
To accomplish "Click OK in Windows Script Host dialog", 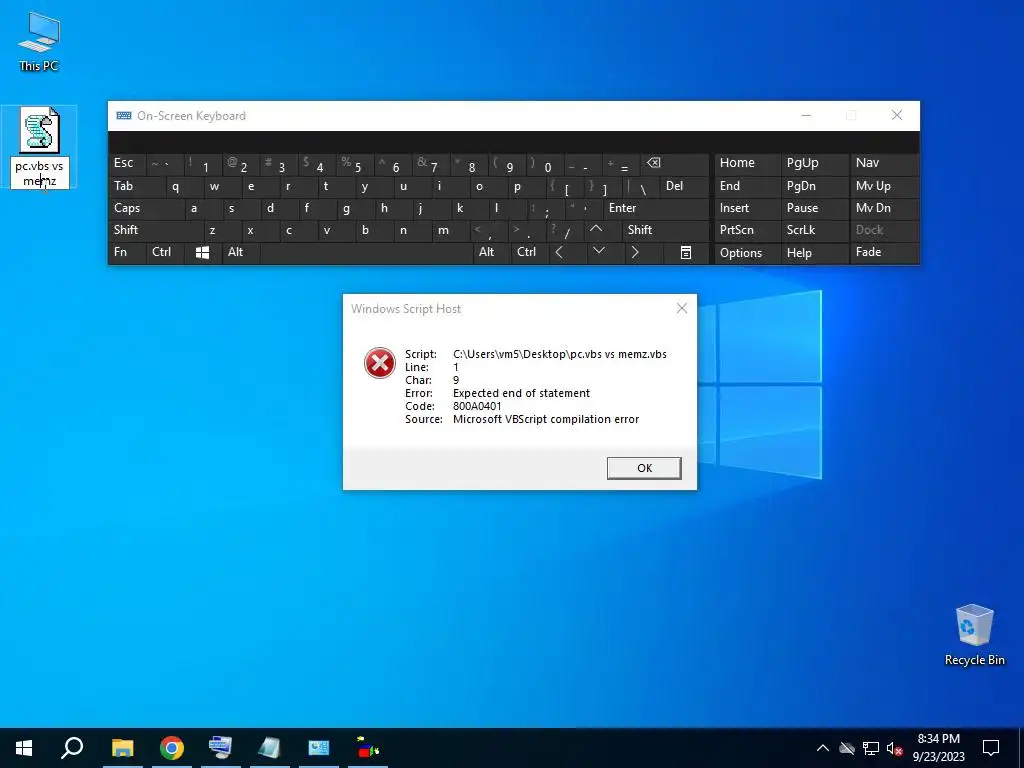I will (x=644, y=468).
